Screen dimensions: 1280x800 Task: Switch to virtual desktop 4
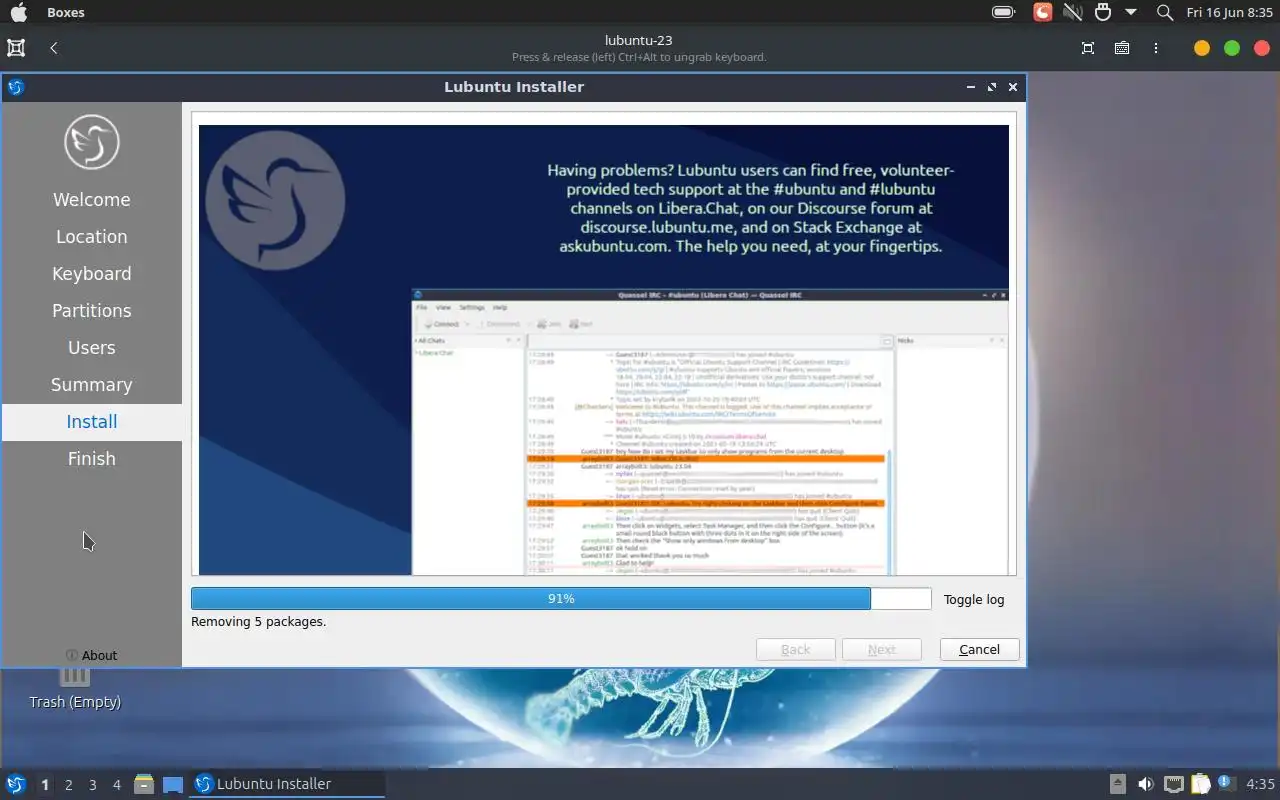pyautogui.click(x=117, y=785)
